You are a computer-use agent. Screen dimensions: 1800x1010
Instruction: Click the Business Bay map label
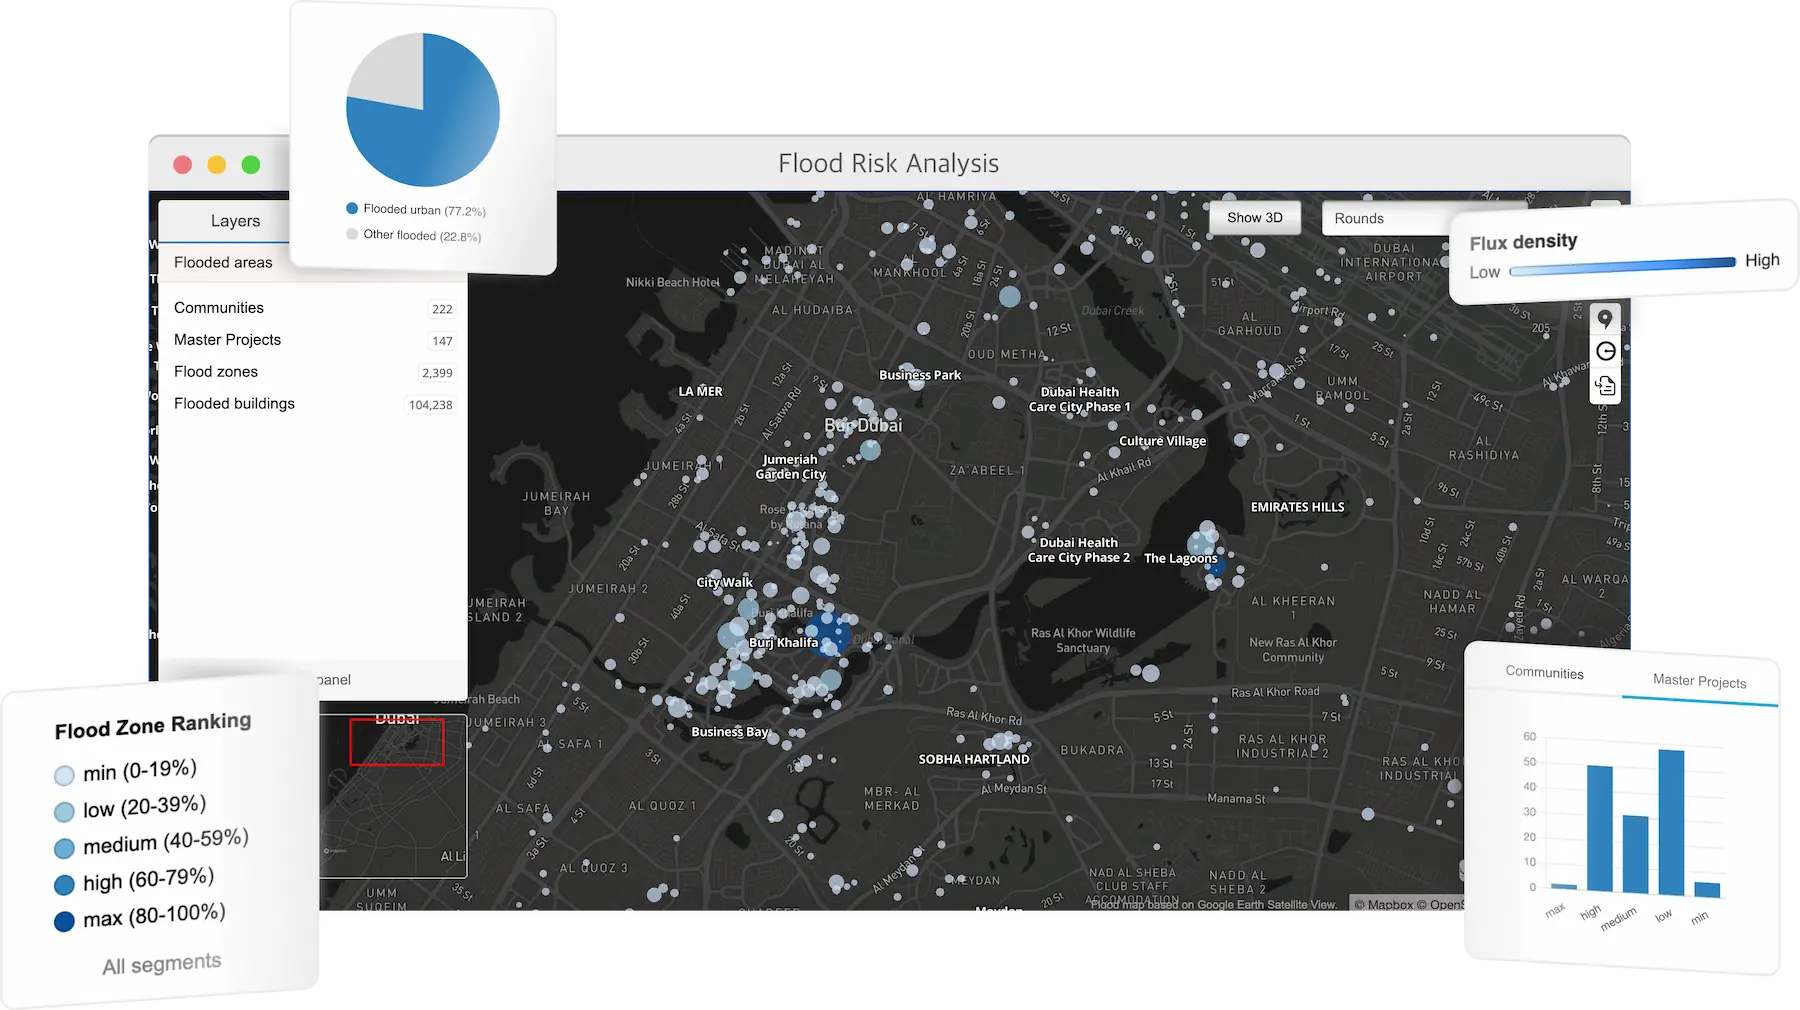[x=730, y=732]
